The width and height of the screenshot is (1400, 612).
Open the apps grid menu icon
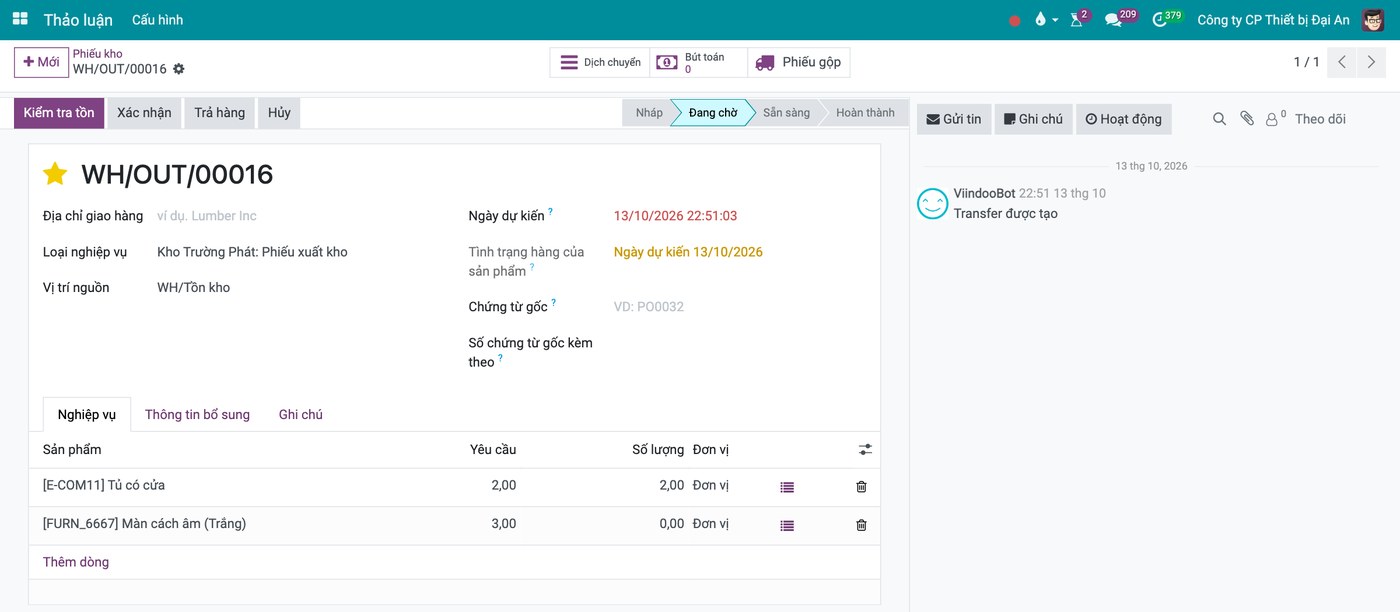click(20, 19)
